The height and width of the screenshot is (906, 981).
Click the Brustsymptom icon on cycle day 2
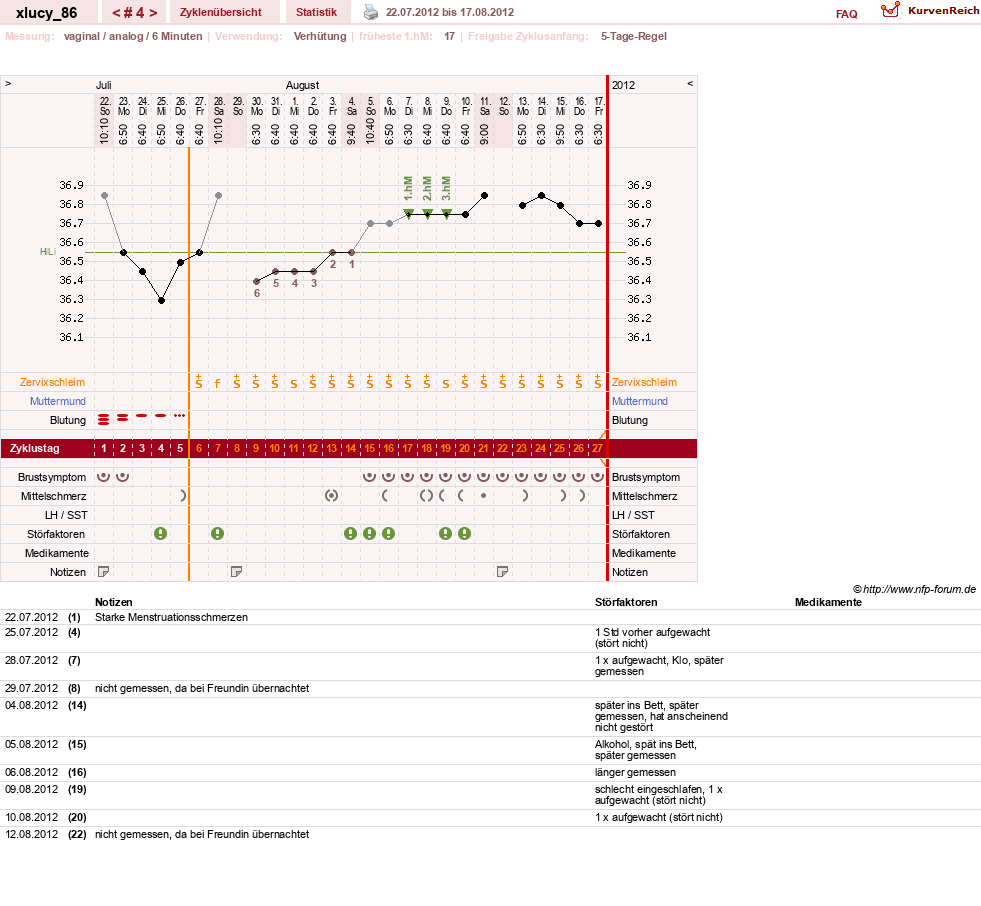[123, 477]
